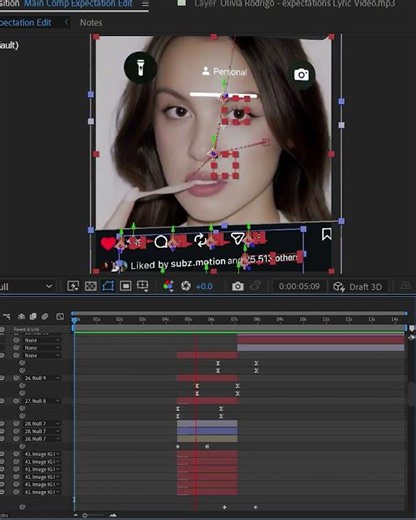This screenshot has height=520, width=416.
Task: Toggle mask and shape path visibility
Action: [x=108, y=286]
